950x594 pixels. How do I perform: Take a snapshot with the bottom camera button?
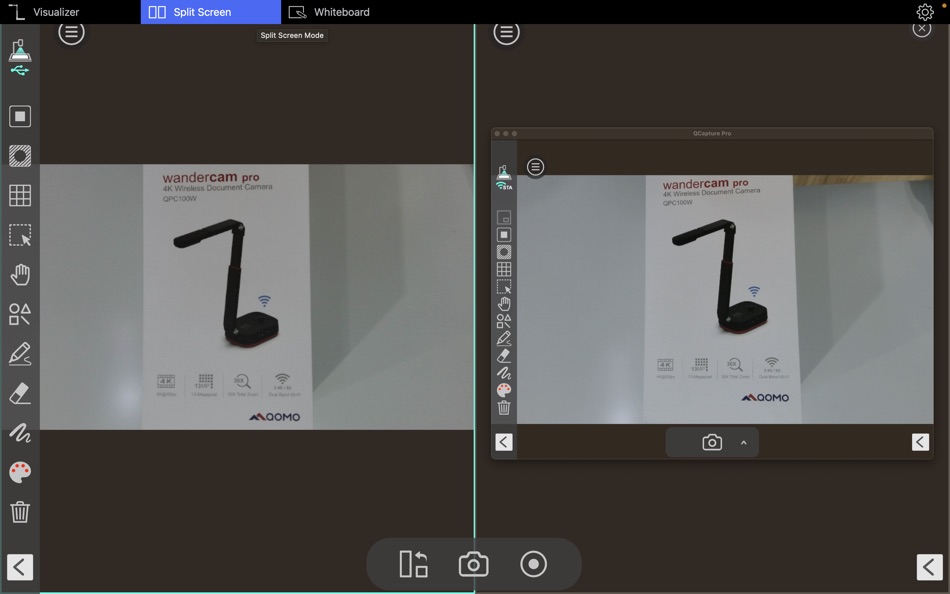tap(473, 564)
